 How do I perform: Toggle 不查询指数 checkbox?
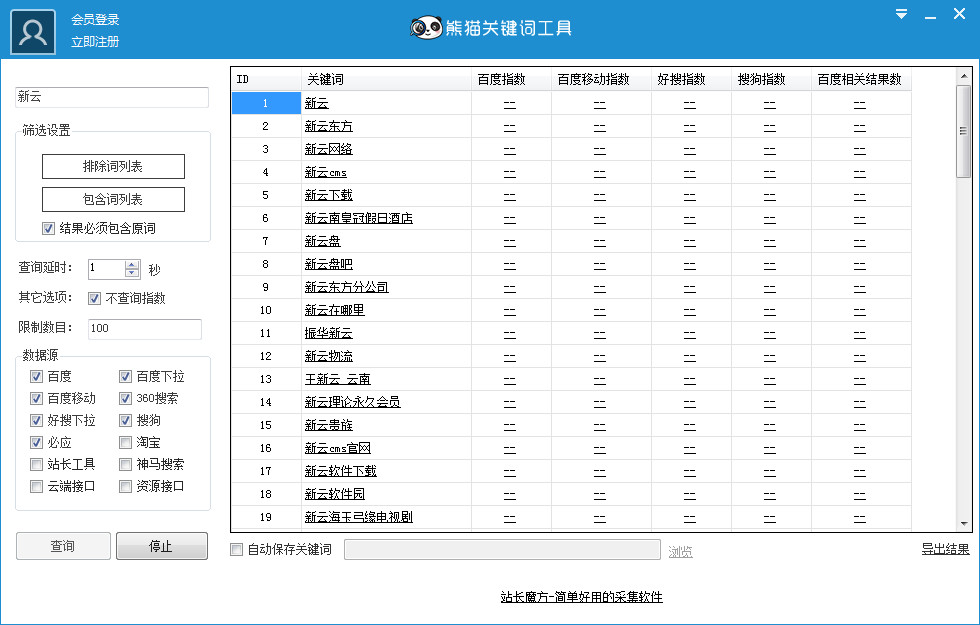pyautogui.click(x=94, y=299)
